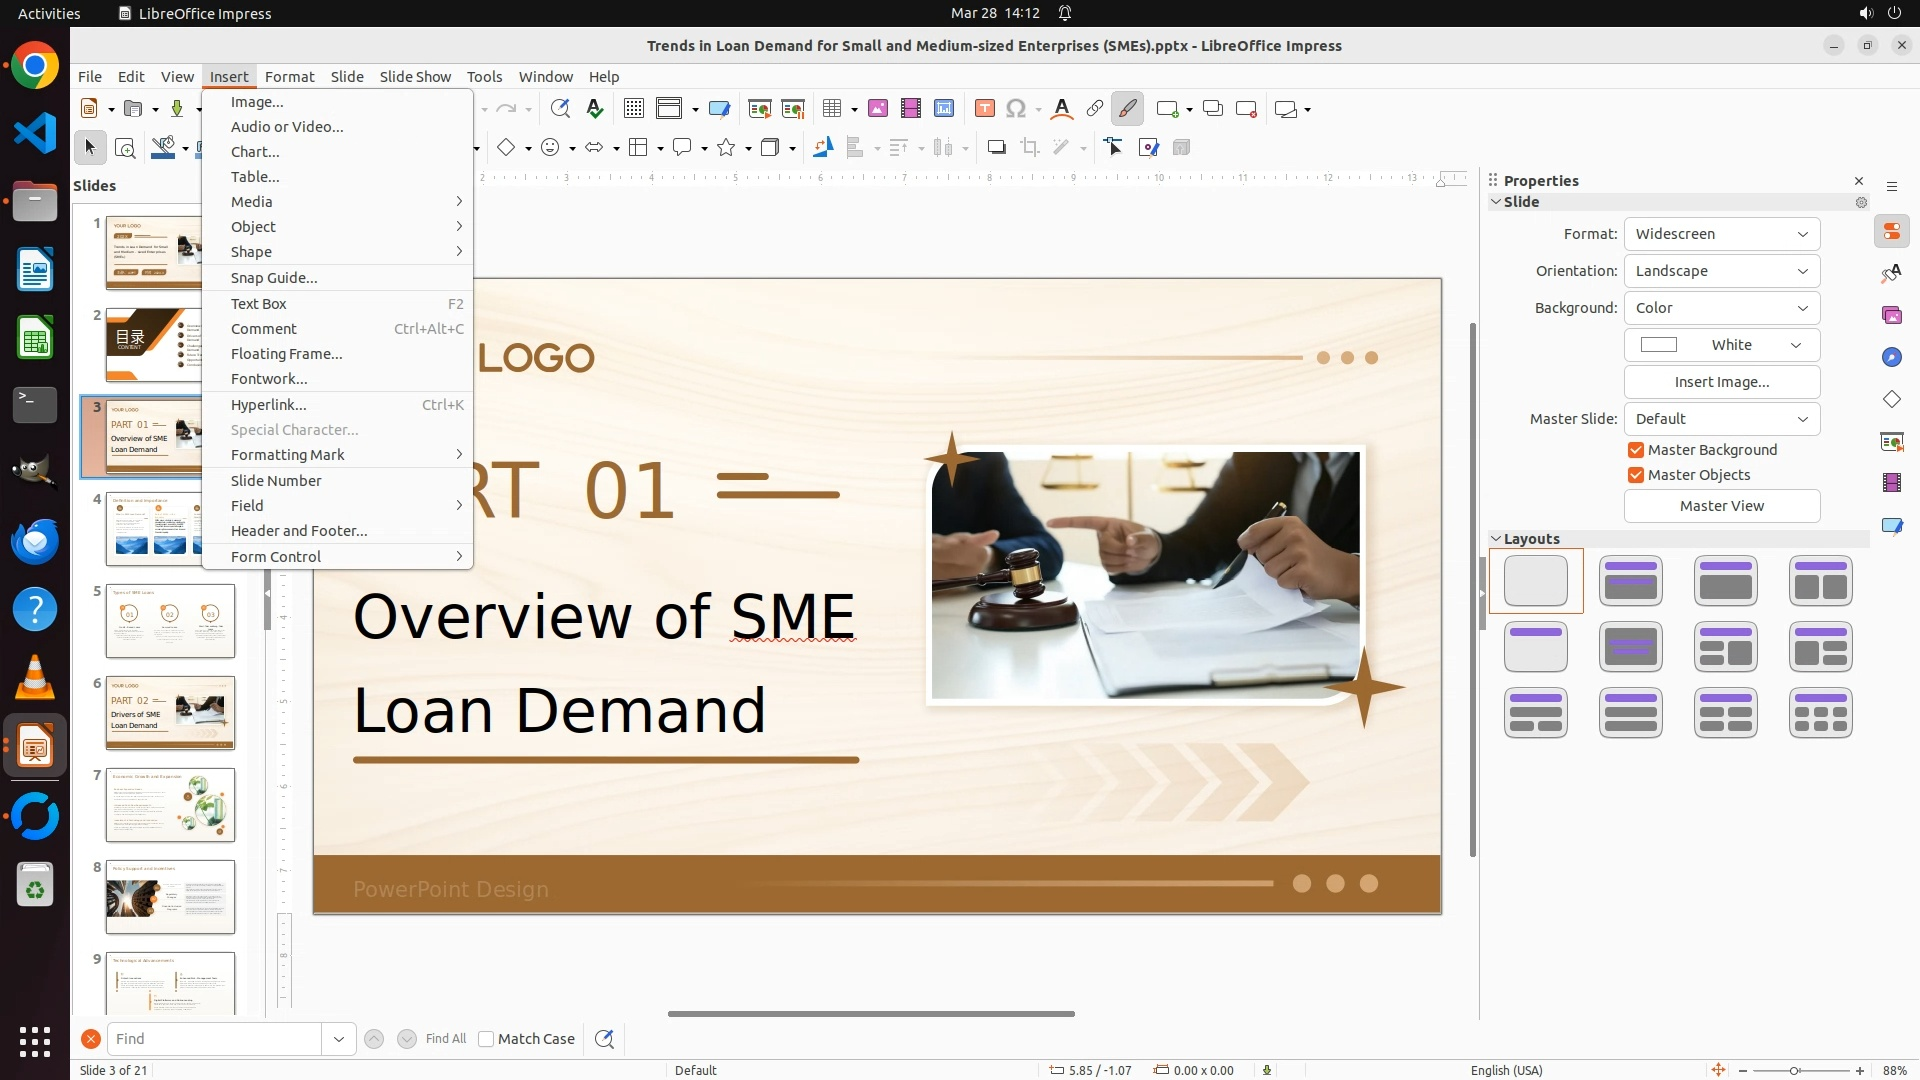Enable the Match Case checkbox

coord(486,1039)
